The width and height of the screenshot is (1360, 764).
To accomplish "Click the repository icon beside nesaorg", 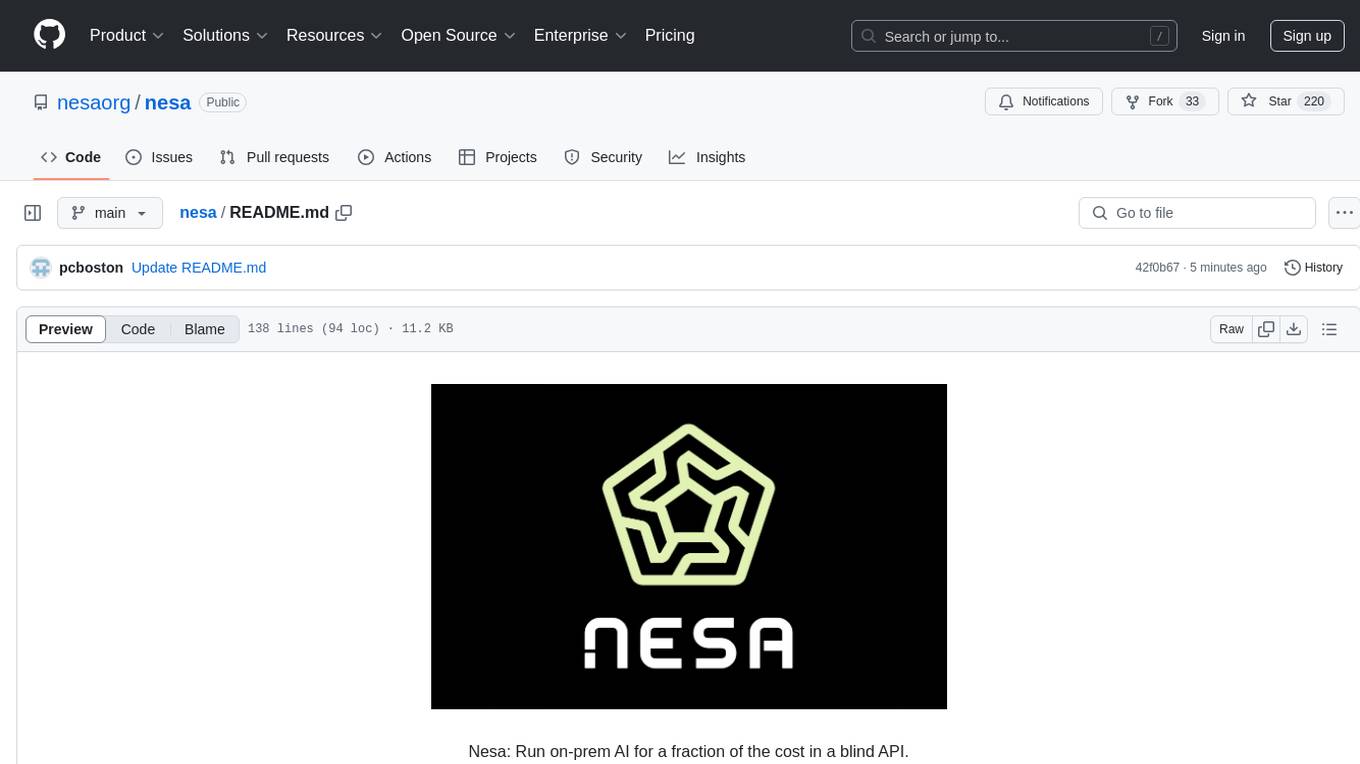I will point(41,102).
